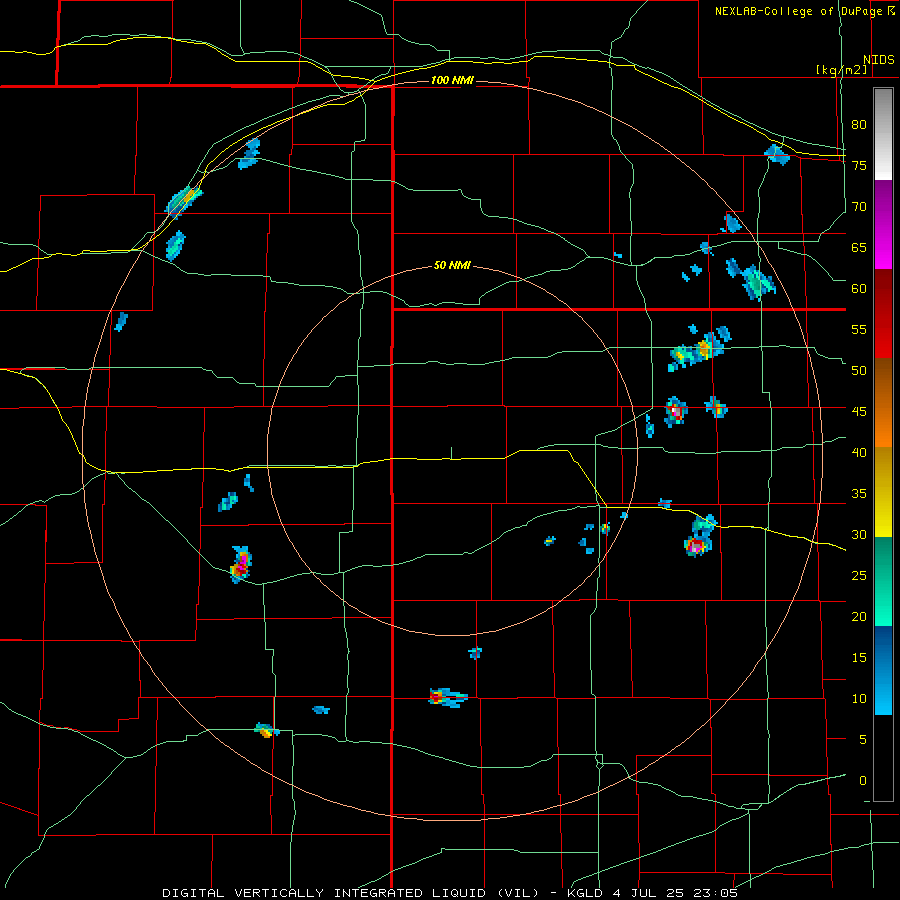Click the scale value 25
The width and height of the screenshot is (900, 900).
[x=859, y=576]
